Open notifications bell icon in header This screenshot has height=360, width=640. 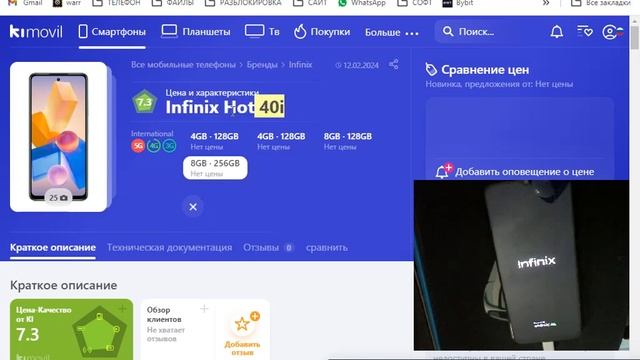(556, 32)
